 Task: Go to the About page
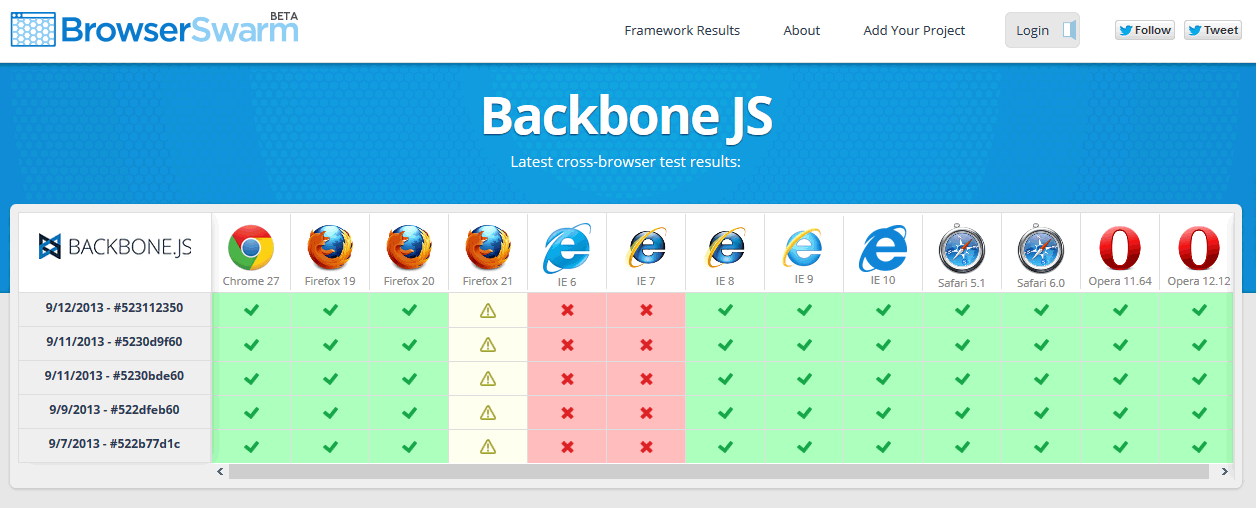click(x=802, y=30)
